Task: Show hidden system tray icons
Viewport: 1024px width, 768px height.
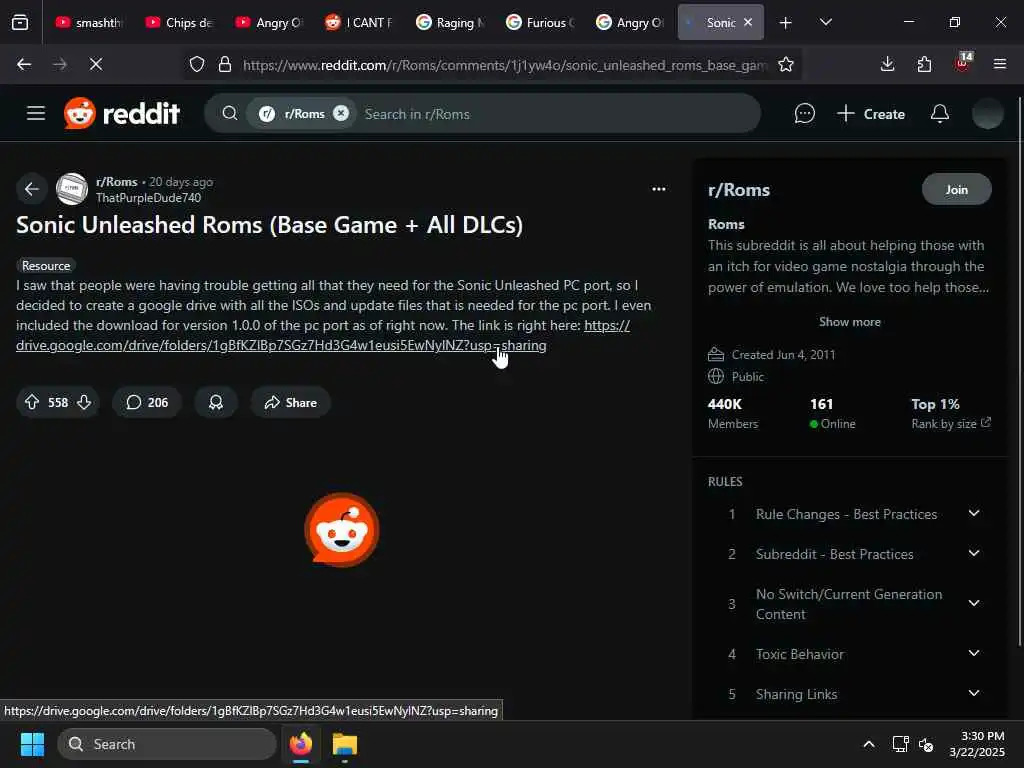Action: [x=869, y=744]
